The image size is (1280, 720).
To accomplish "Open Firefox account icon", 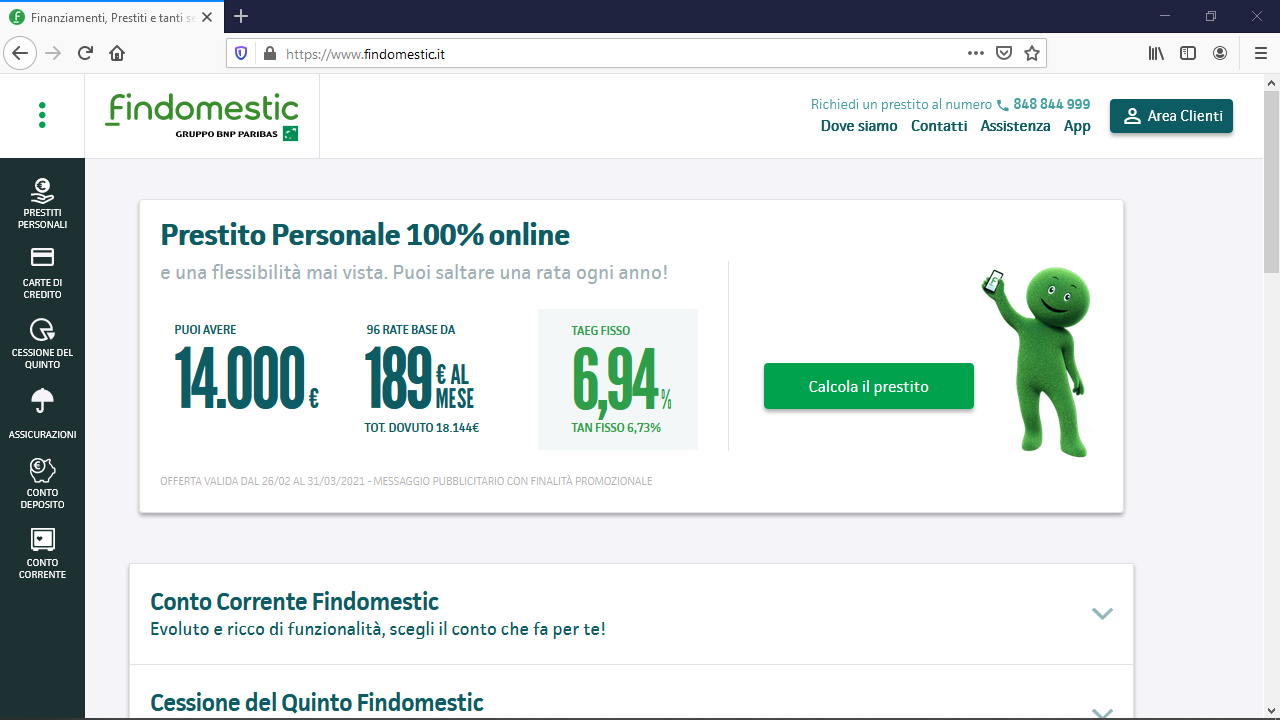I will (x=1220, y=54).
